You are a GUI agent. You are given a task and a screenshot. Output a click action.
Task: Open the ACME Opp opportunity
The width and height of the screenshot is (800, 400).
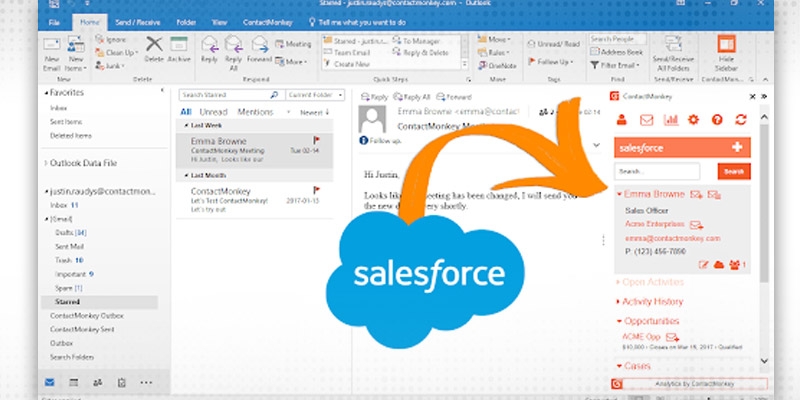[641, 337]
